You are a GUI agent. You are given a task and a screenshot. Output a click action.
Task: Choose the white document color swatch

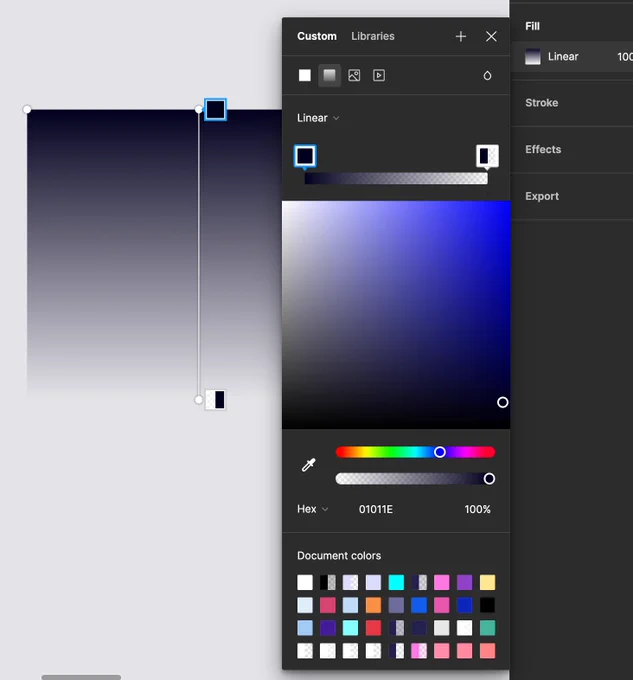tap(305, 582)
